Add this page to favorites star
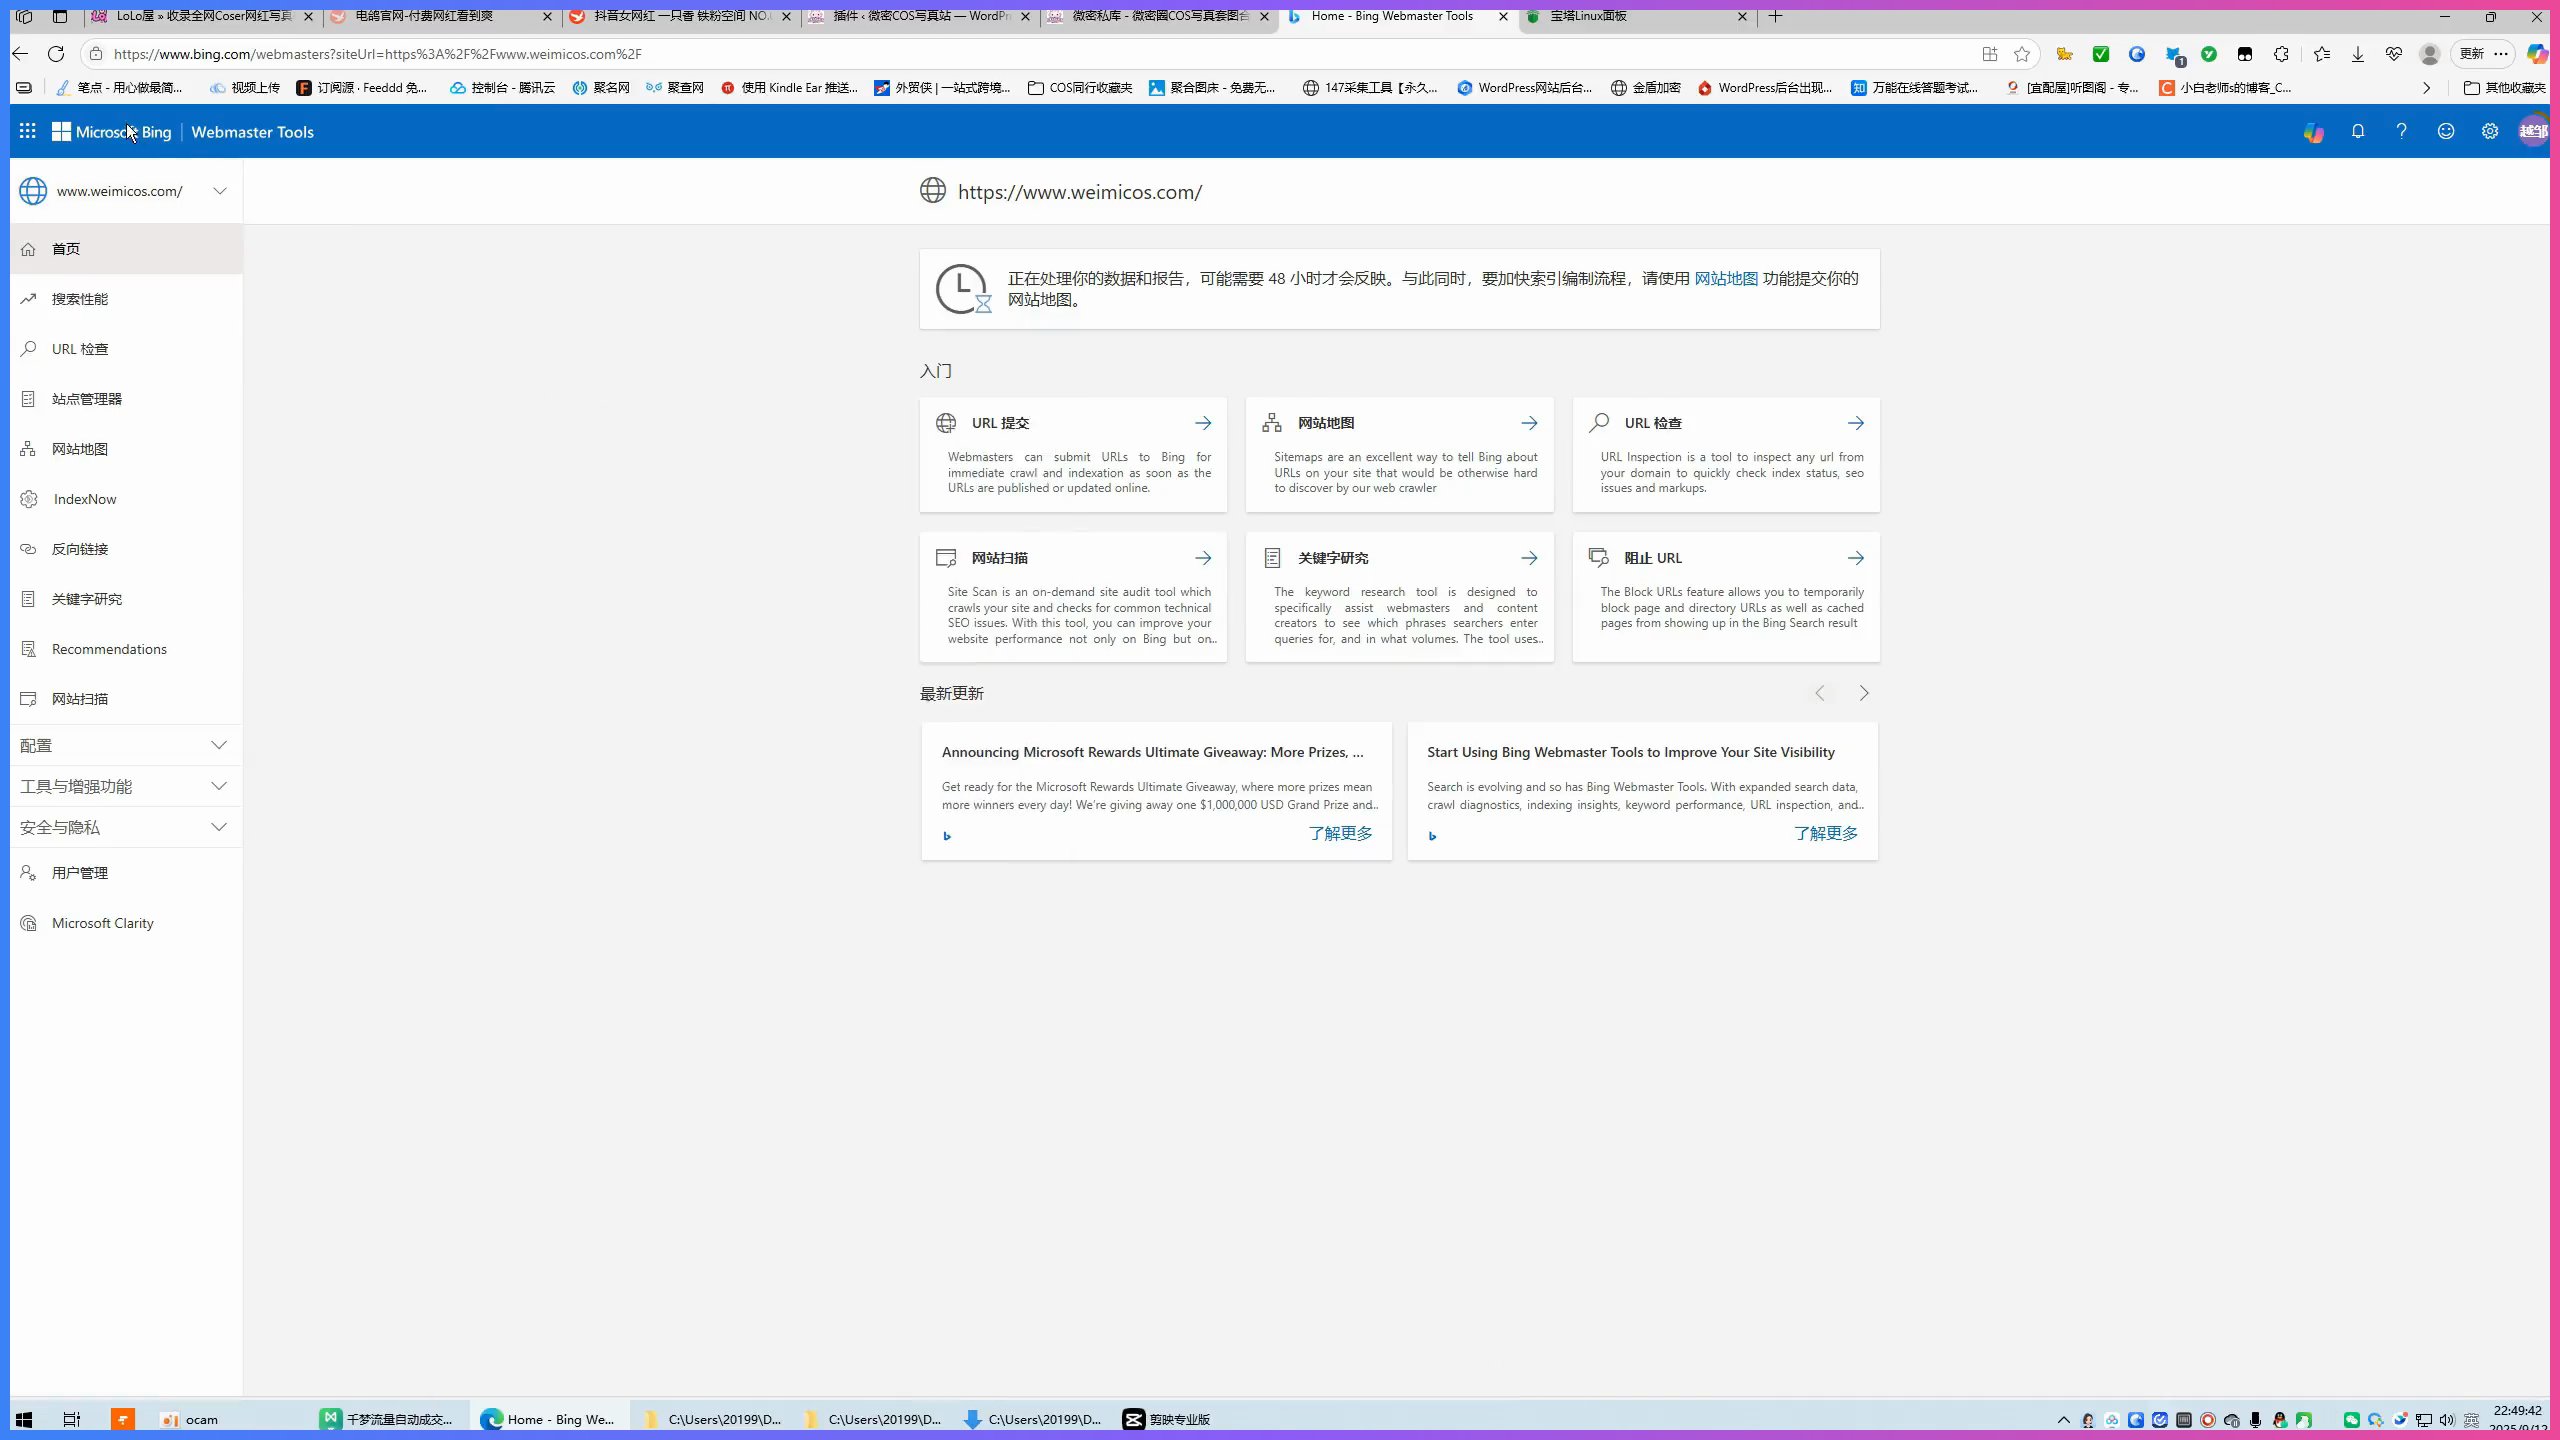 point(2022,54)
